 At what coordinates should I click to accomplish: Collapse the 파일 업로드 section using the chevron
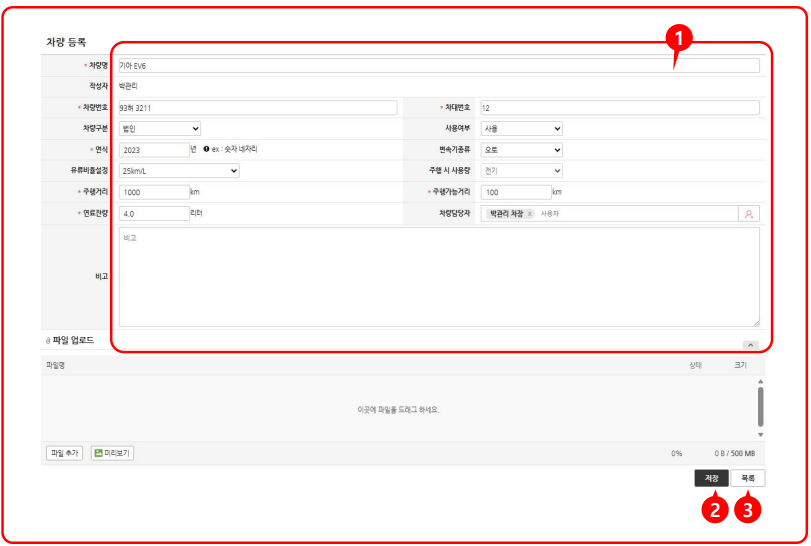coord(750,345)
